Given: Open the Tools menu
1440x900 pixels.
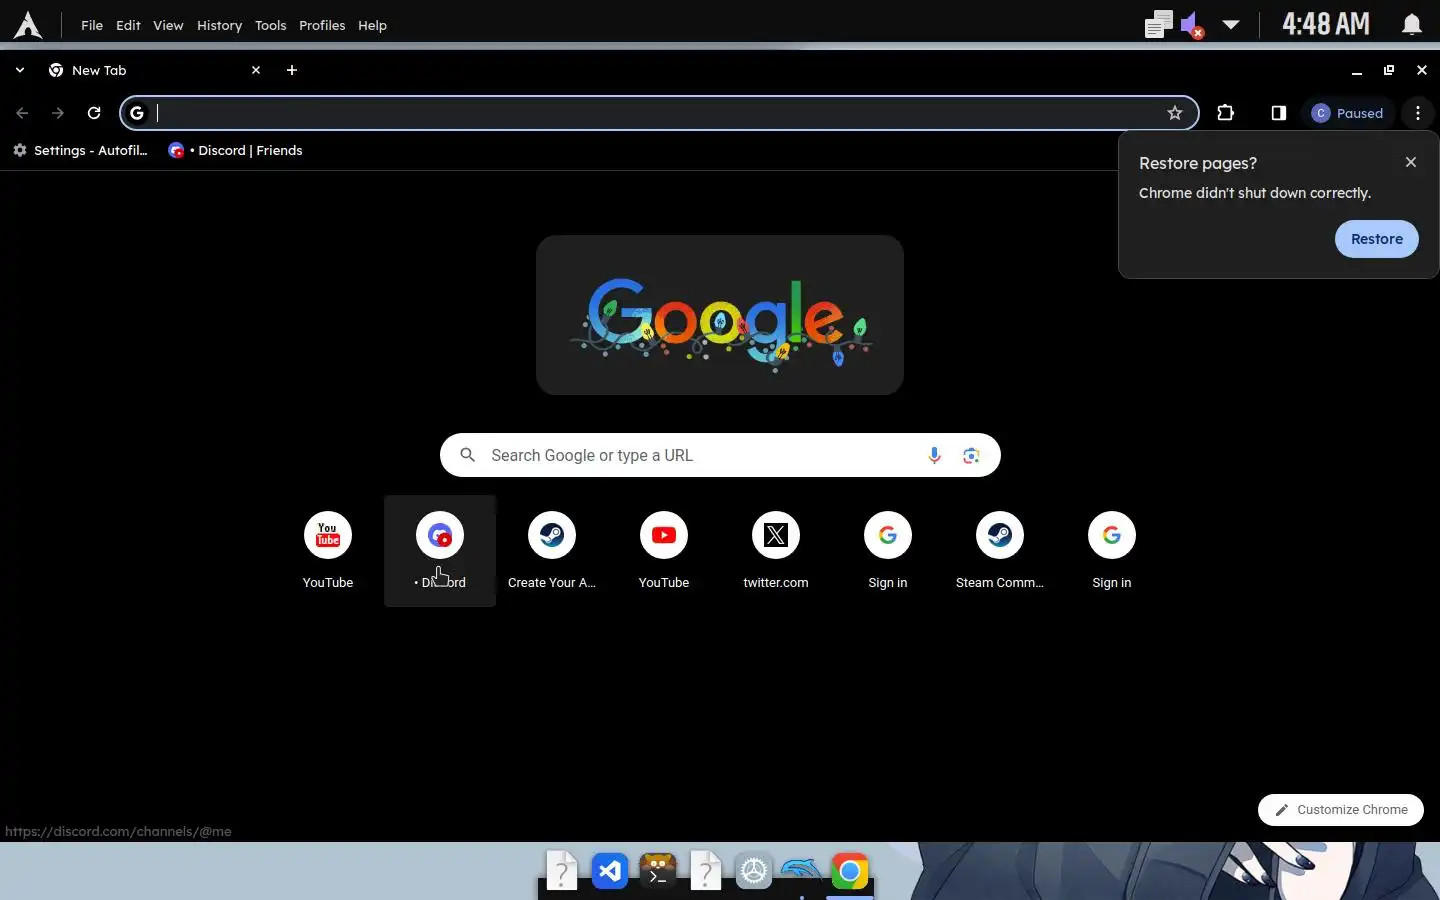Looking at the screenshot, I should pyautogui.click(x=270, y=25).
